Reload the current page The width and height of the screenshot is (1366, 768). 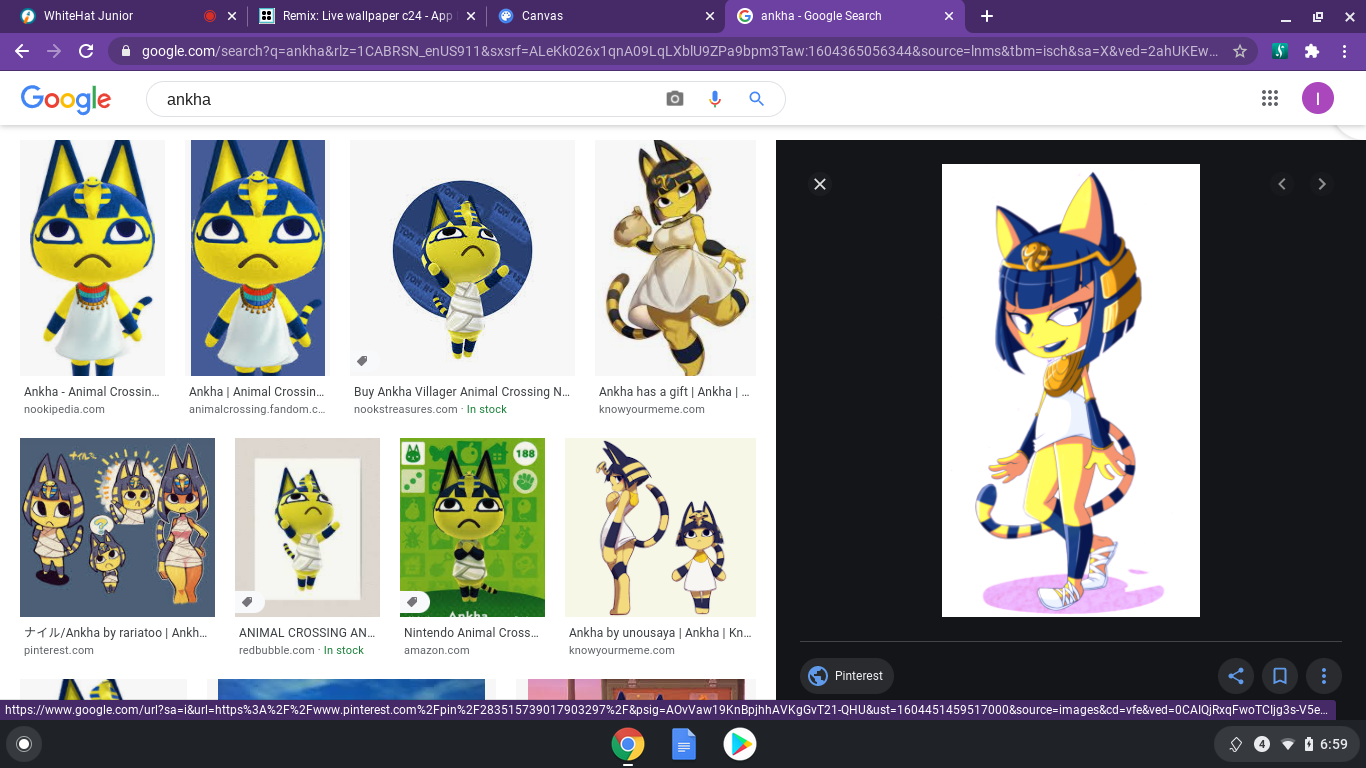tap(86, 51)
